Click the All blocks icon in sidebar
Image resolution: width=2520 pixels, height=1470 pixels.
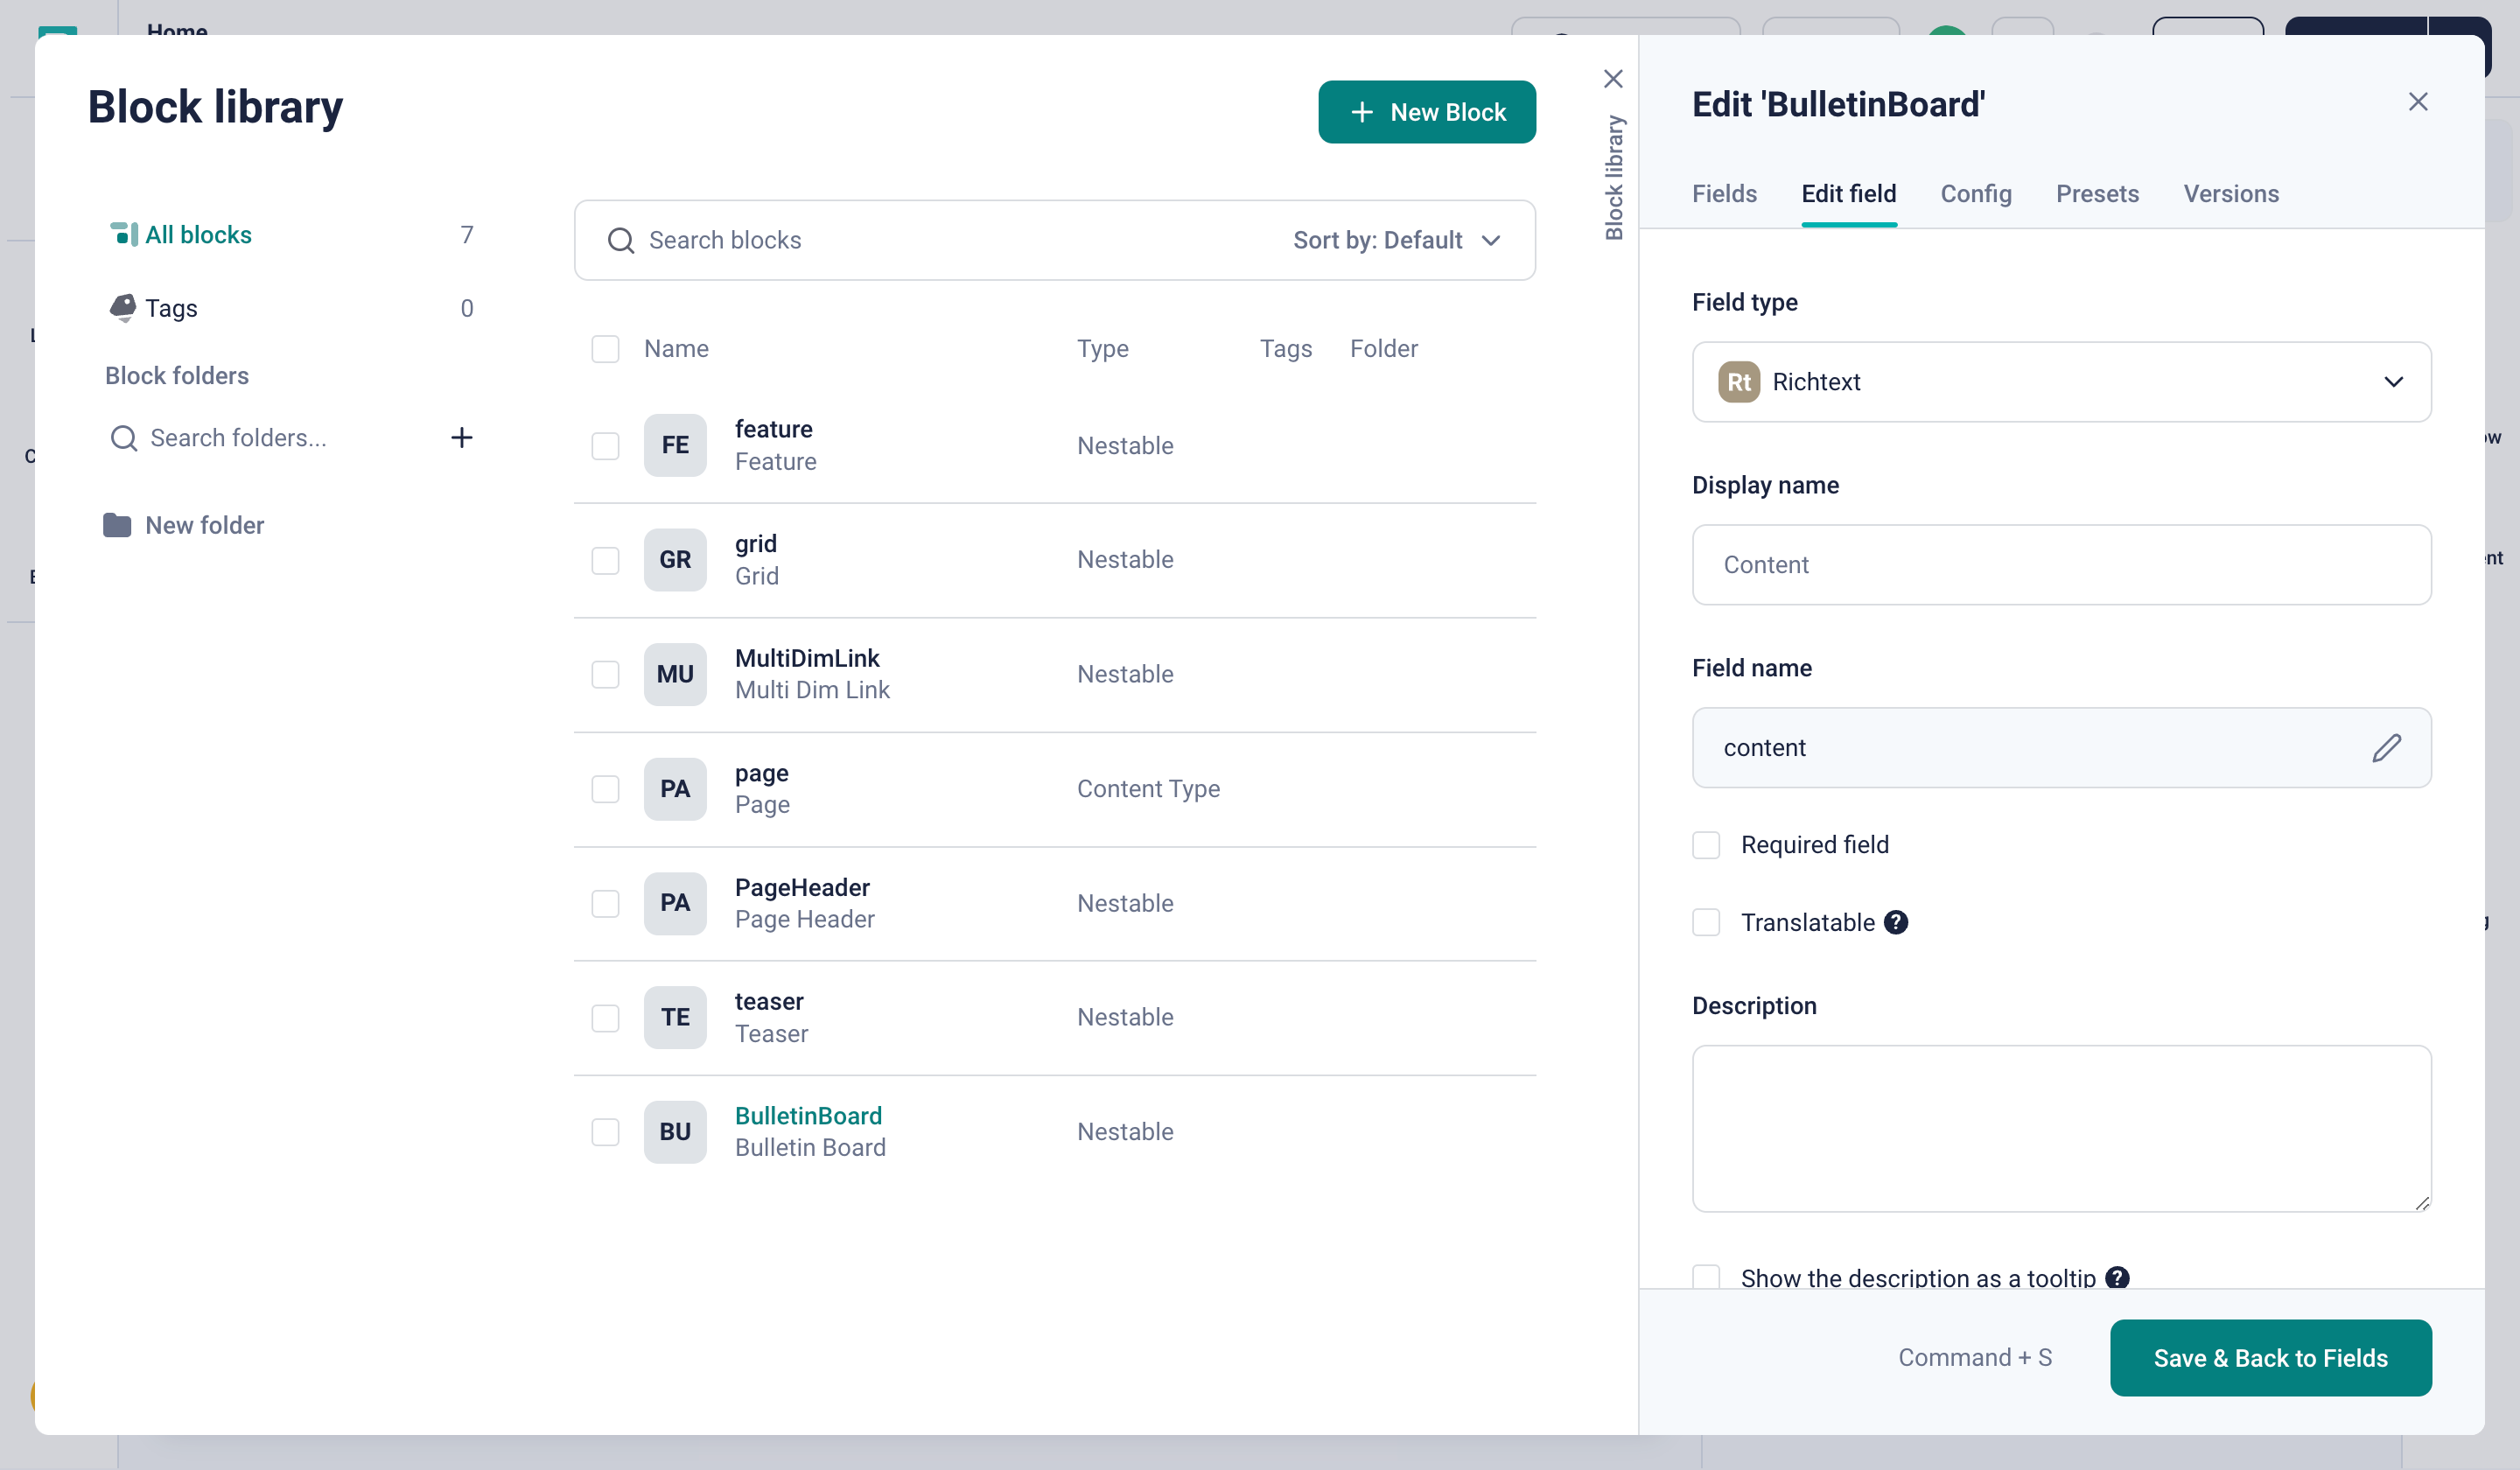123,234
